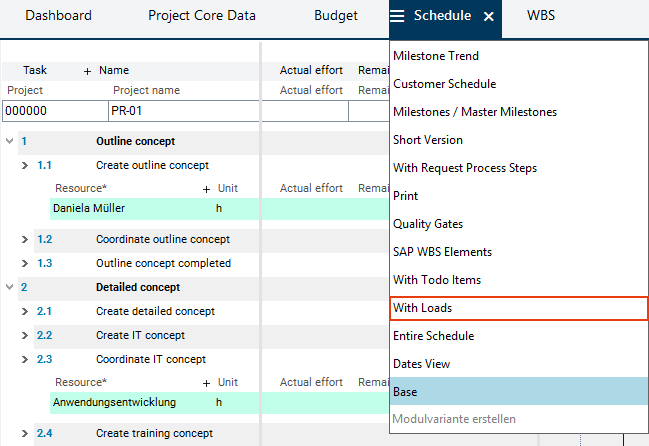This screenshot has width=649, height=446.
Task: Click the plus icon next to Task header
Action: (x=87, y=71)
